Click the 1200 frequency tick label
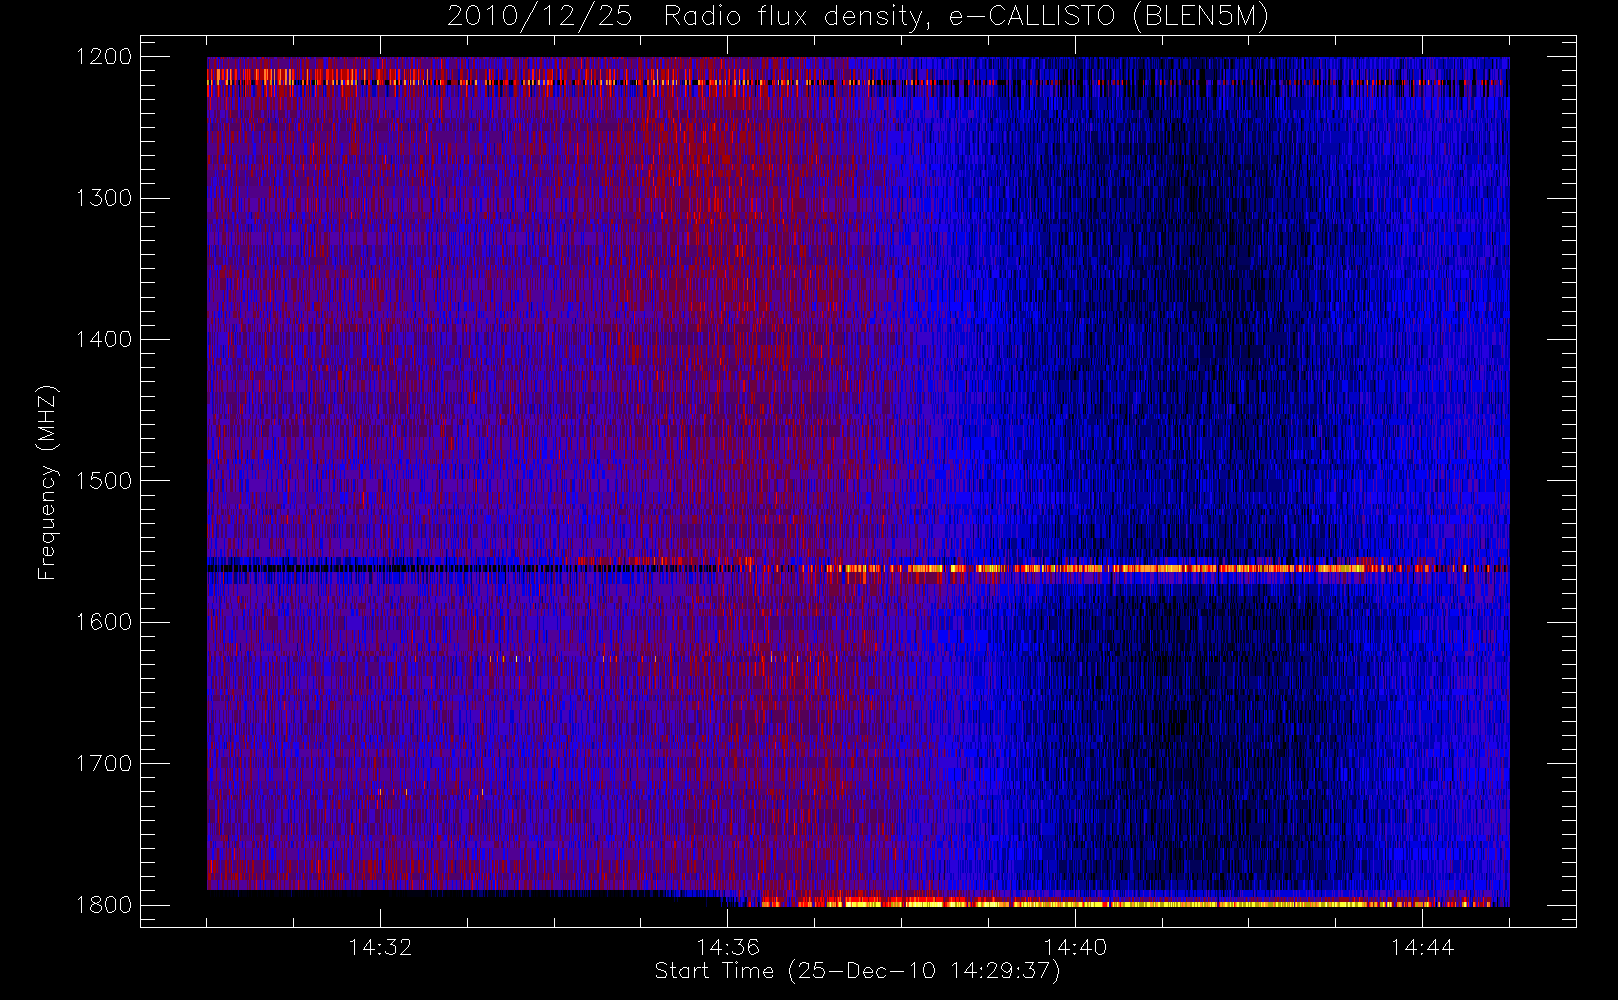This screenshot has width=1618, height=1000. coord(104,57)
